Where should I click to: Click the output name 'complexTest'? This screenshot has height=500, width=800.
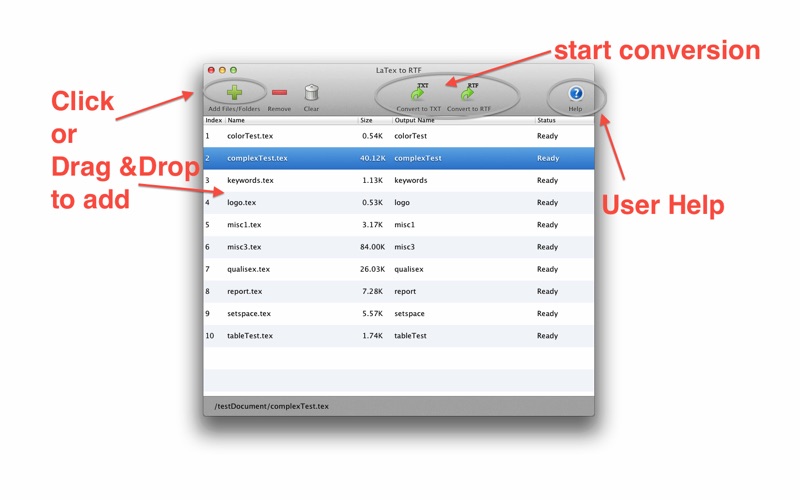(418, 158)
